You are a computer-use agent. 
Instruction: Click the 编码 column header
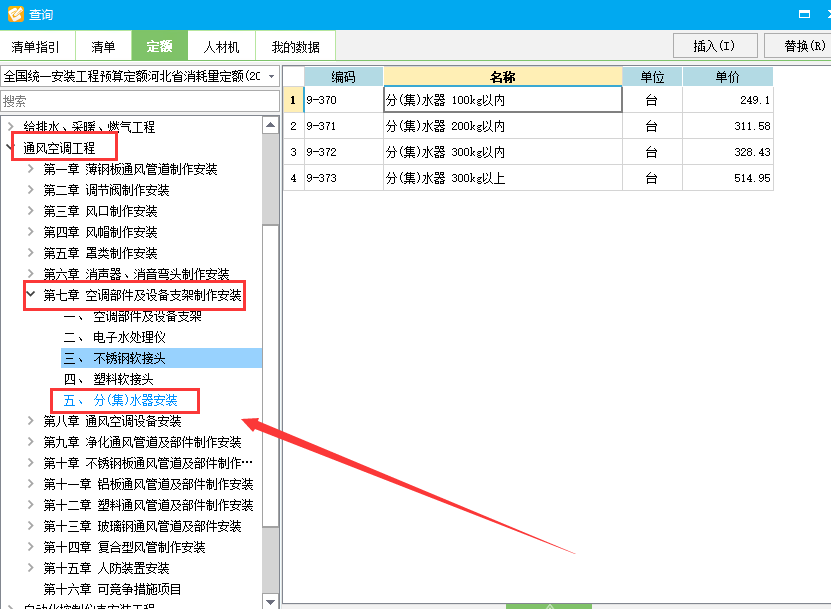click(x=343, y=76)
